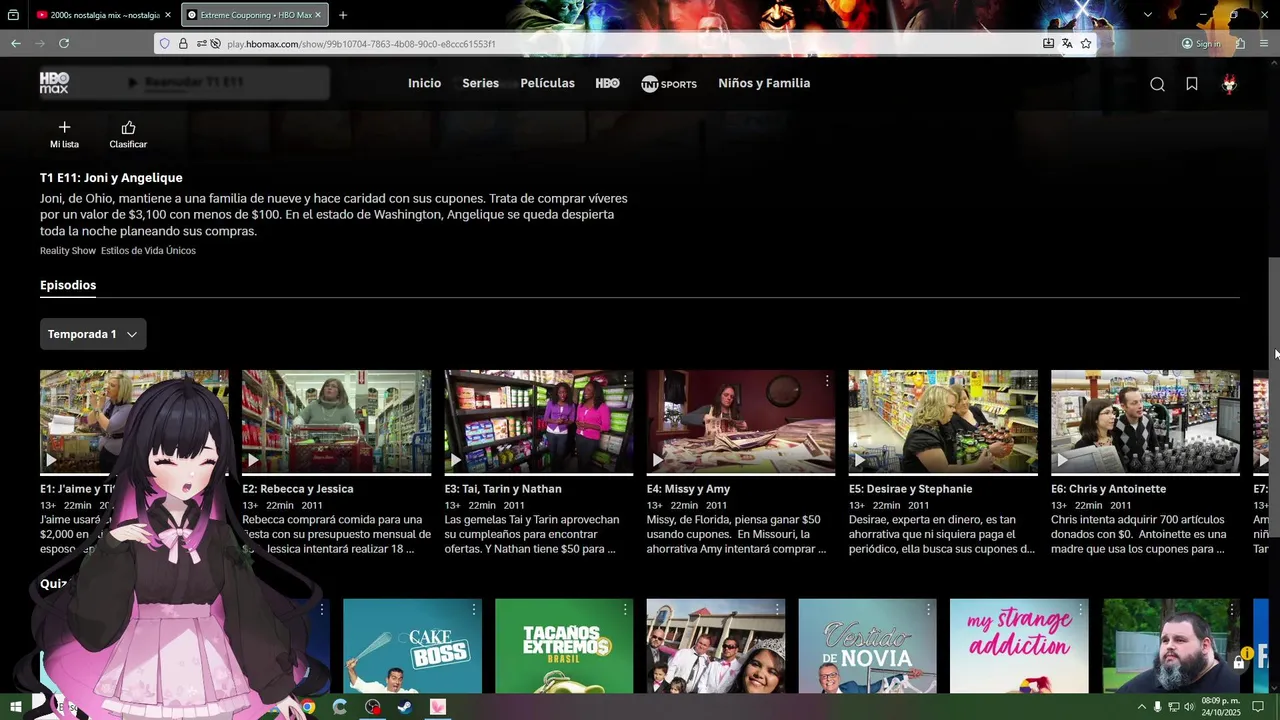Go to Inicio in navigation
This screenshot has height=720, width=1280.
[424, 83]
